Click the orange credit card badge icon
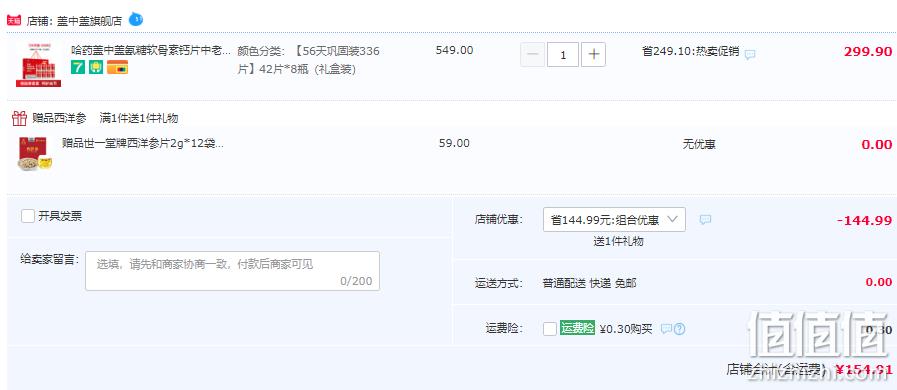Image resolution: width=897 pixels, height=390 pixels. click(117, 67)
